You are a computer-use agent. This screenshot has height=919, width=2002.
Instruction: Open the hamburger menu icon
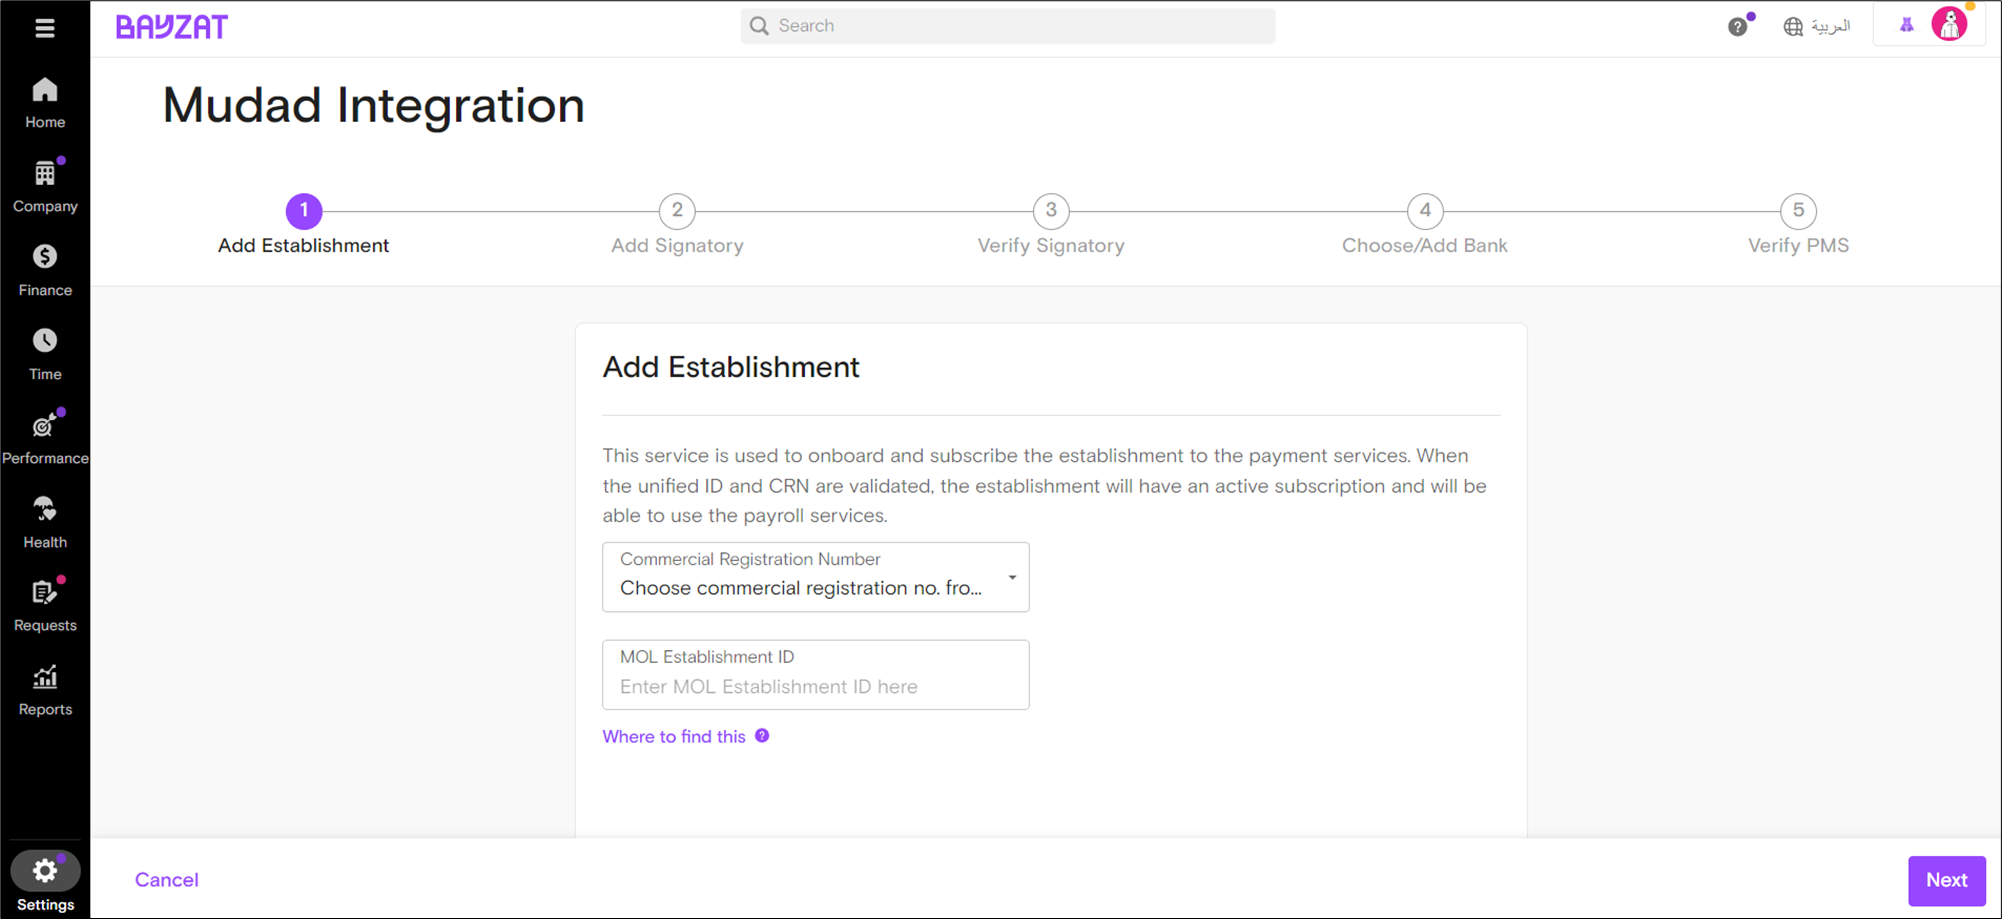click(45, 28)
